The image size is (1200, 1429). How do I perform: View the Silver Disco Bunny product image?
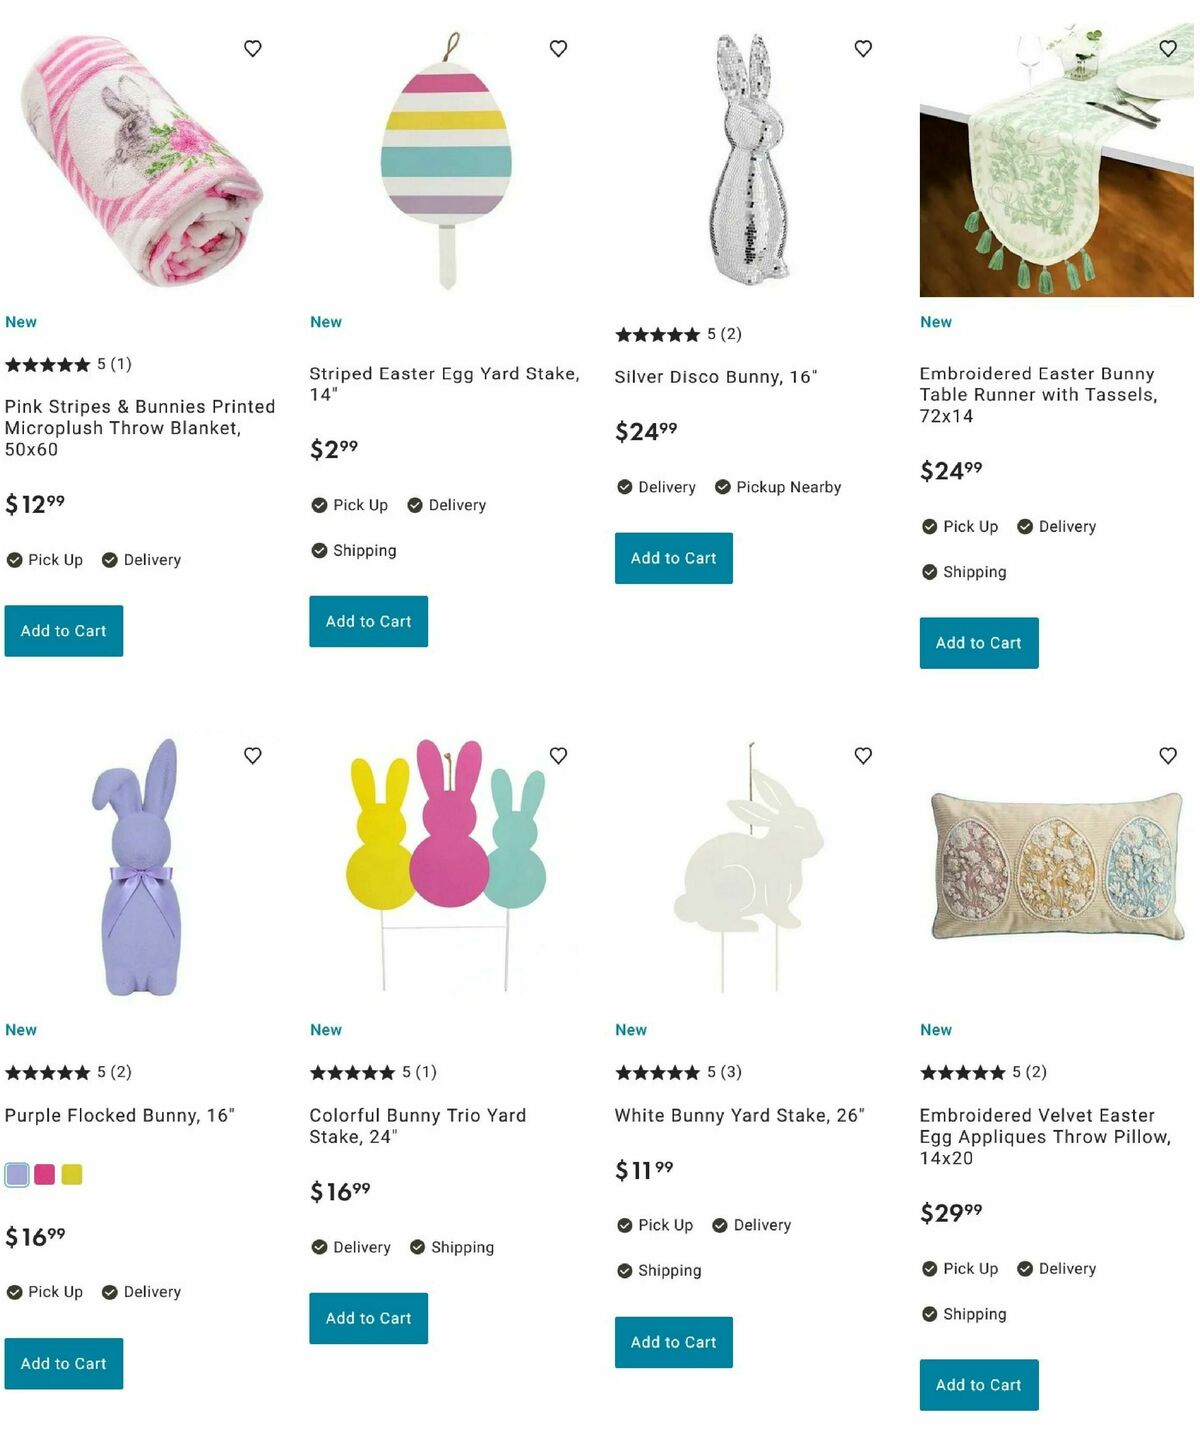click(x=751, y=159)
